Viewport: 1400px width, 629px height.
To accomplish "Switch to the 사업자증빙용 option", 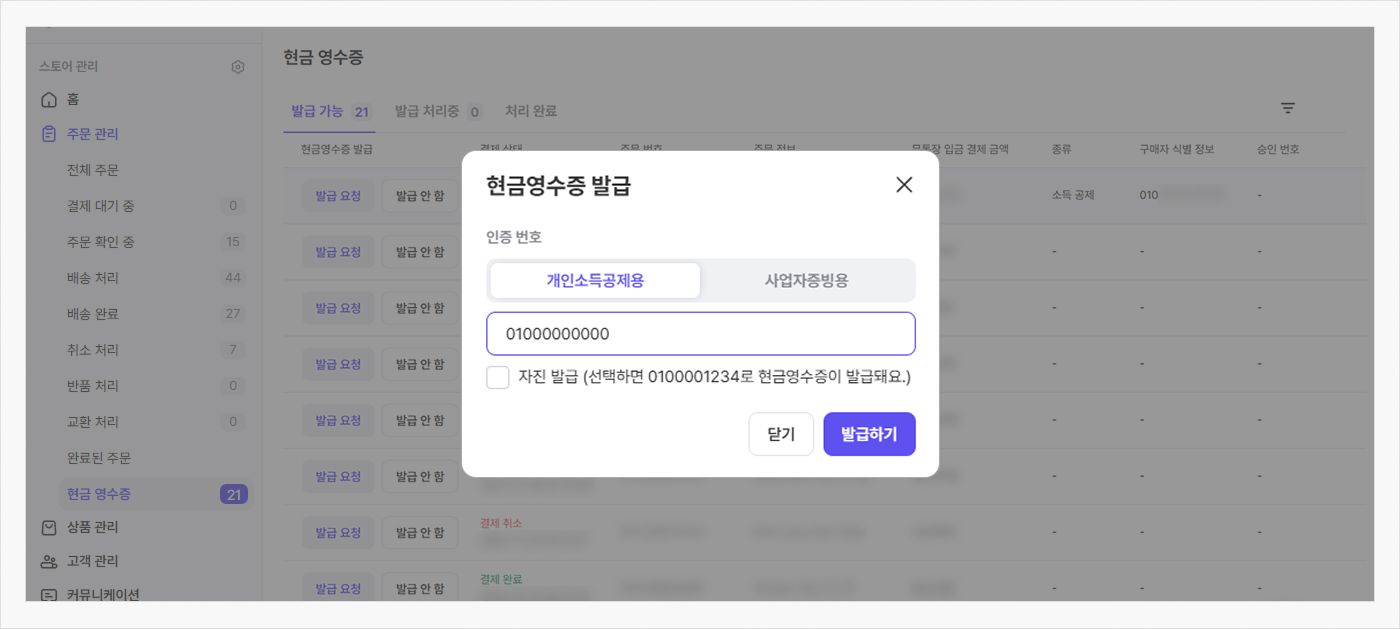I will point(806,281).
